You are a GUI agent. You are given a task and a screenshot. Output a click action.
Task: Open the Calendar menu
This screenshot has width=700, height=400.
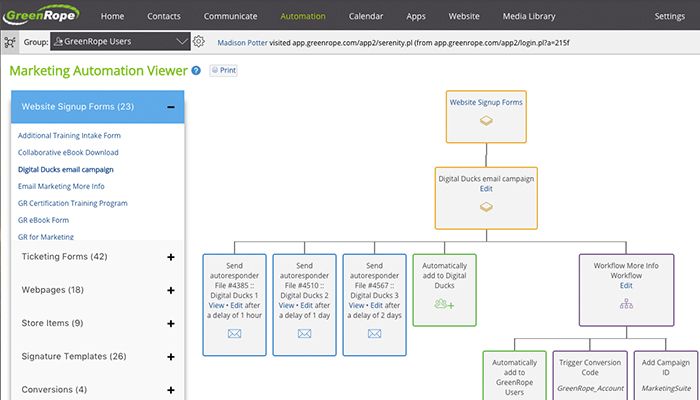click(x=366, y=16)
